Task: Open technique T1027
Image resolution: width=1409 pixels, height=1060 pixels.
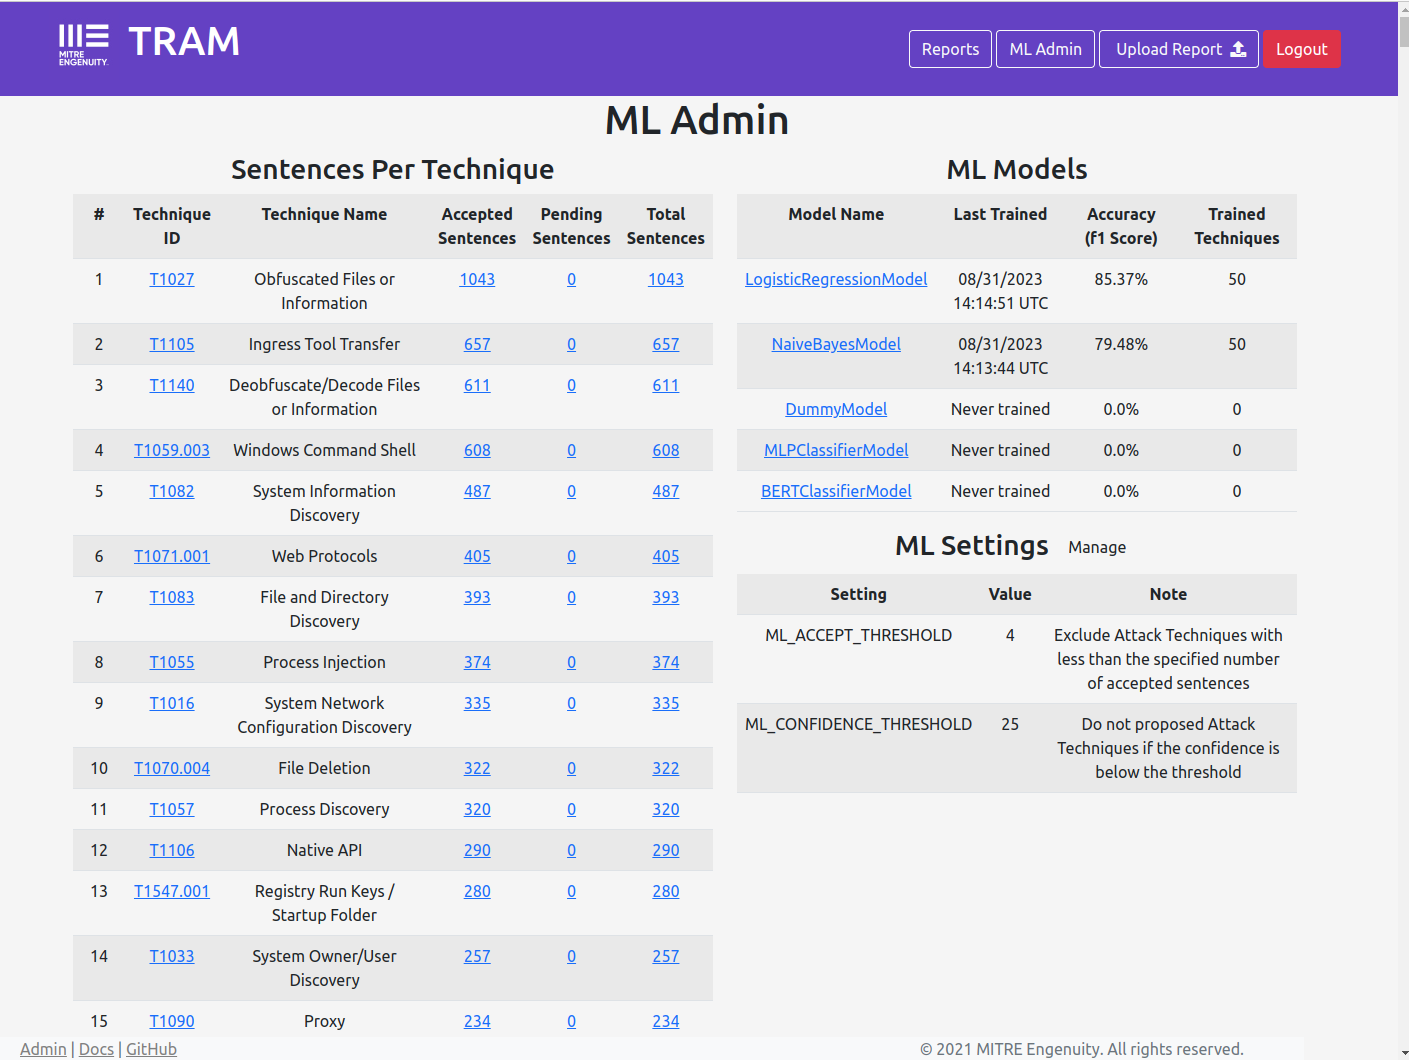Action: tap(172, 279)
